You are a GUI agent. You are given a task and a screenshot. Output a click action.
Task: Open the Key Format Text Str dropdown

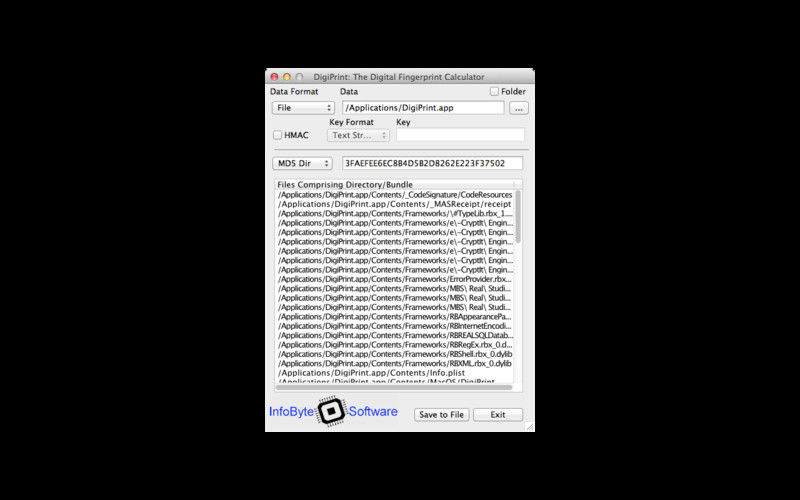(358, 135)
